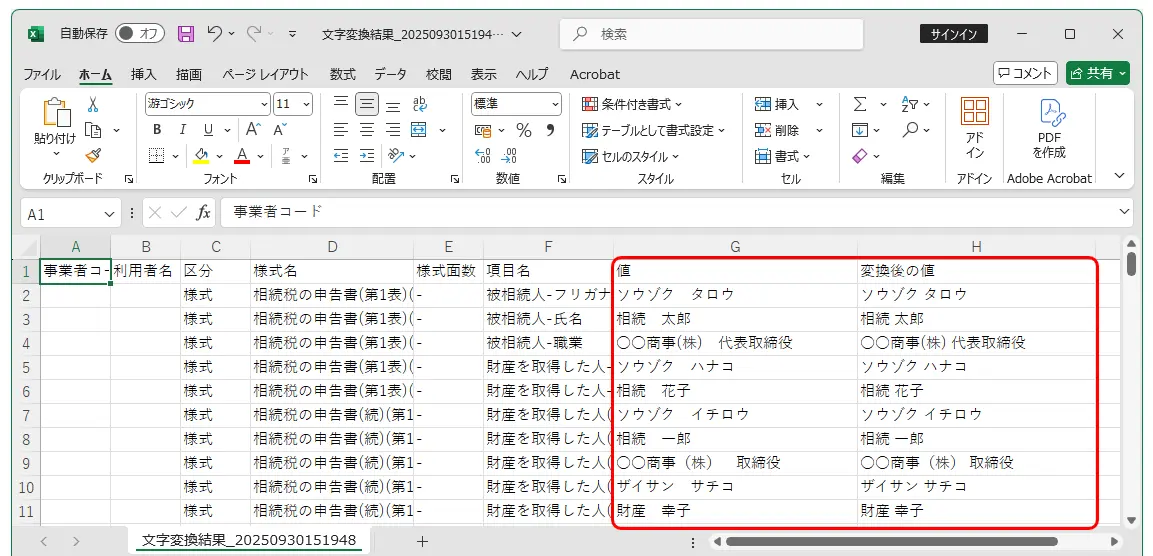Click the AutoSum sigma icon
This screenshot has height=556, width=1153.
point(859,104)
